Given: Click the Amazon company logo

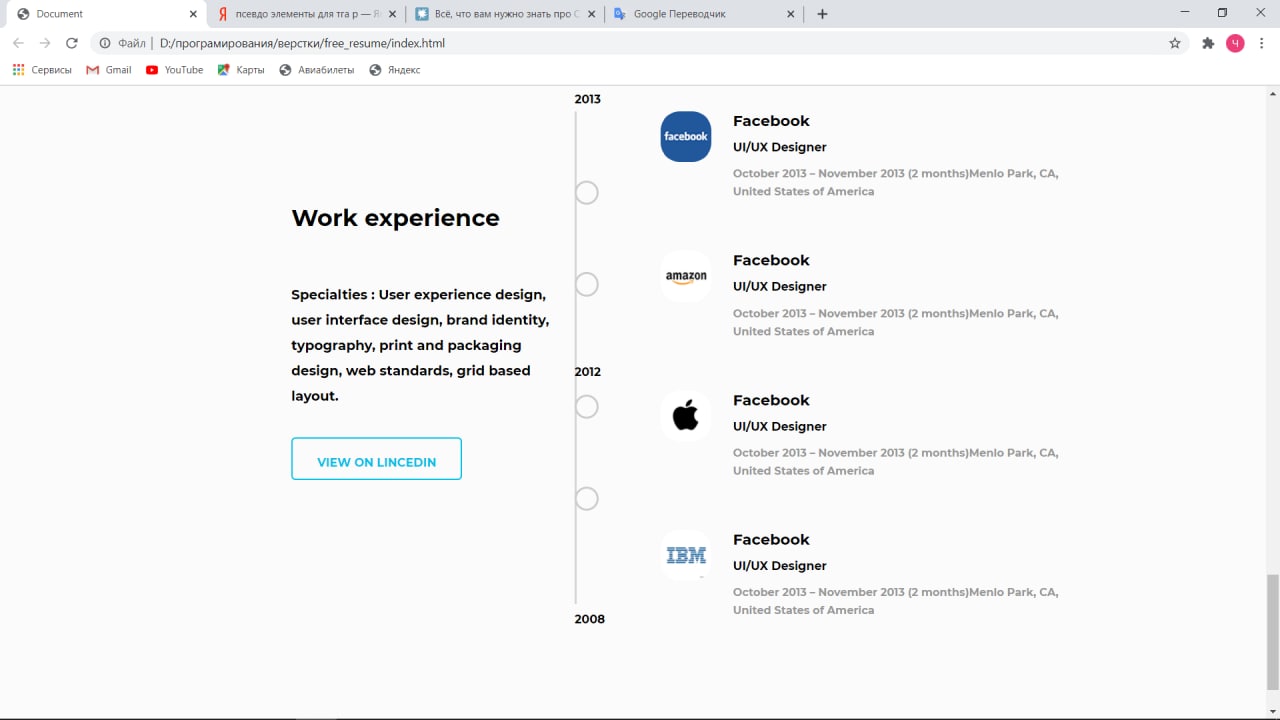Looking at the screenshot, I should click(x=686, y=276).
